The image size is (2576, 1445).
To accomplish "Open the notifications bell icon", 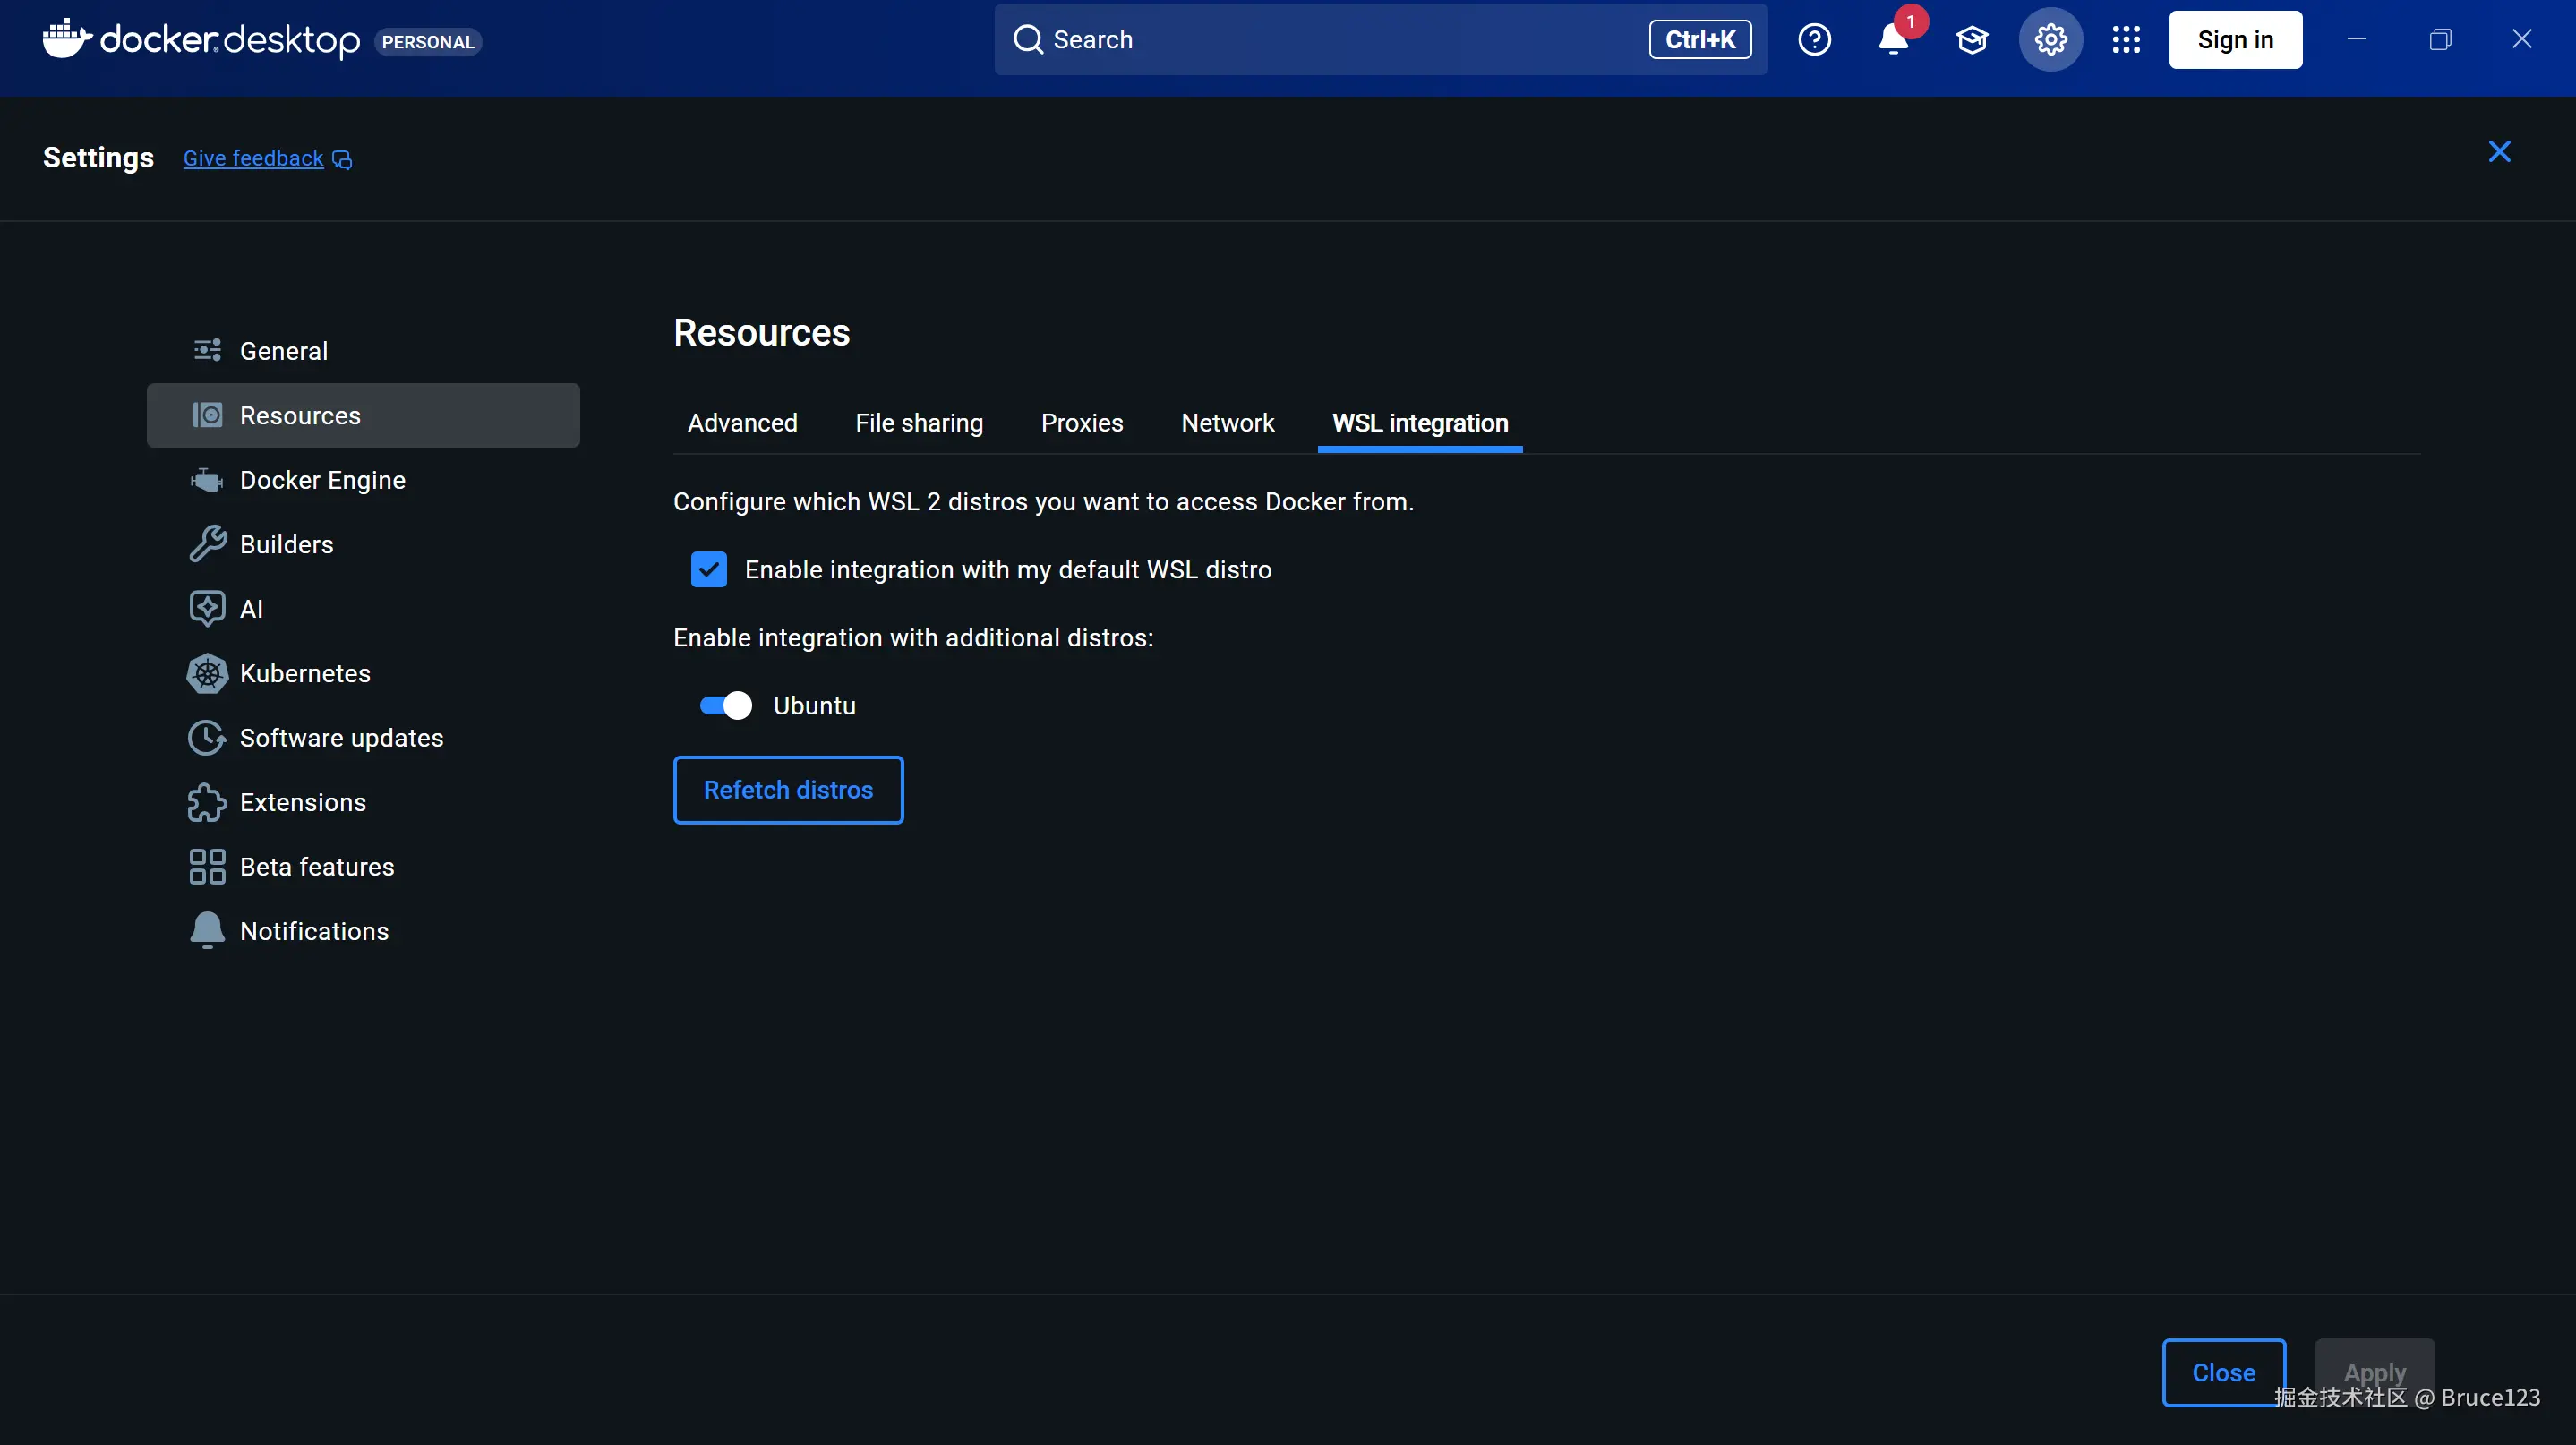I will [x=1893, y=40].
